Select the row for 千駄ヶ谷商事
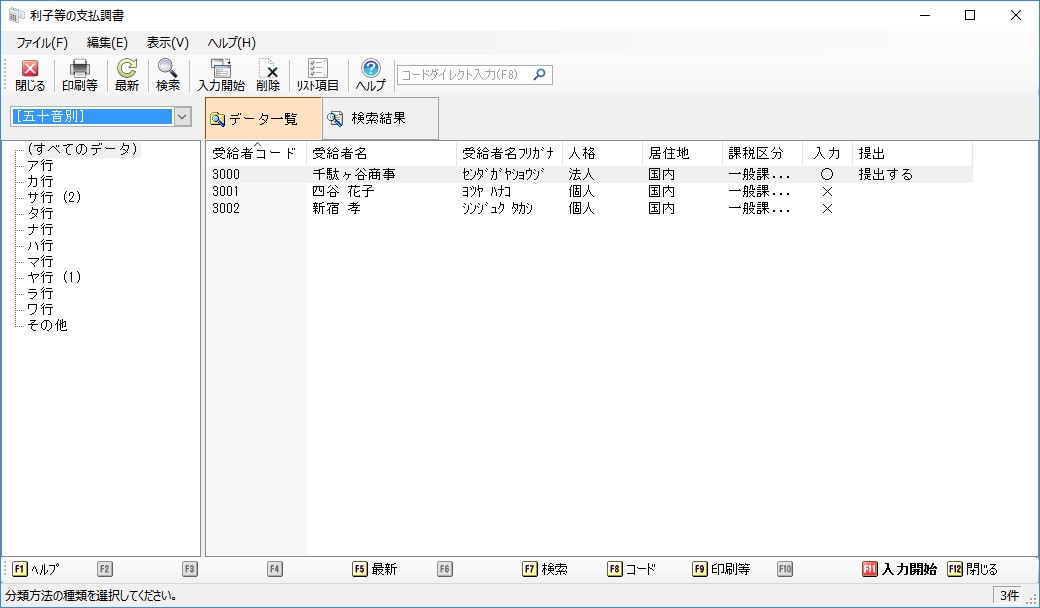Image resolution: width=1040 pixels, height=608 pixels. click(x=354, y=174)
